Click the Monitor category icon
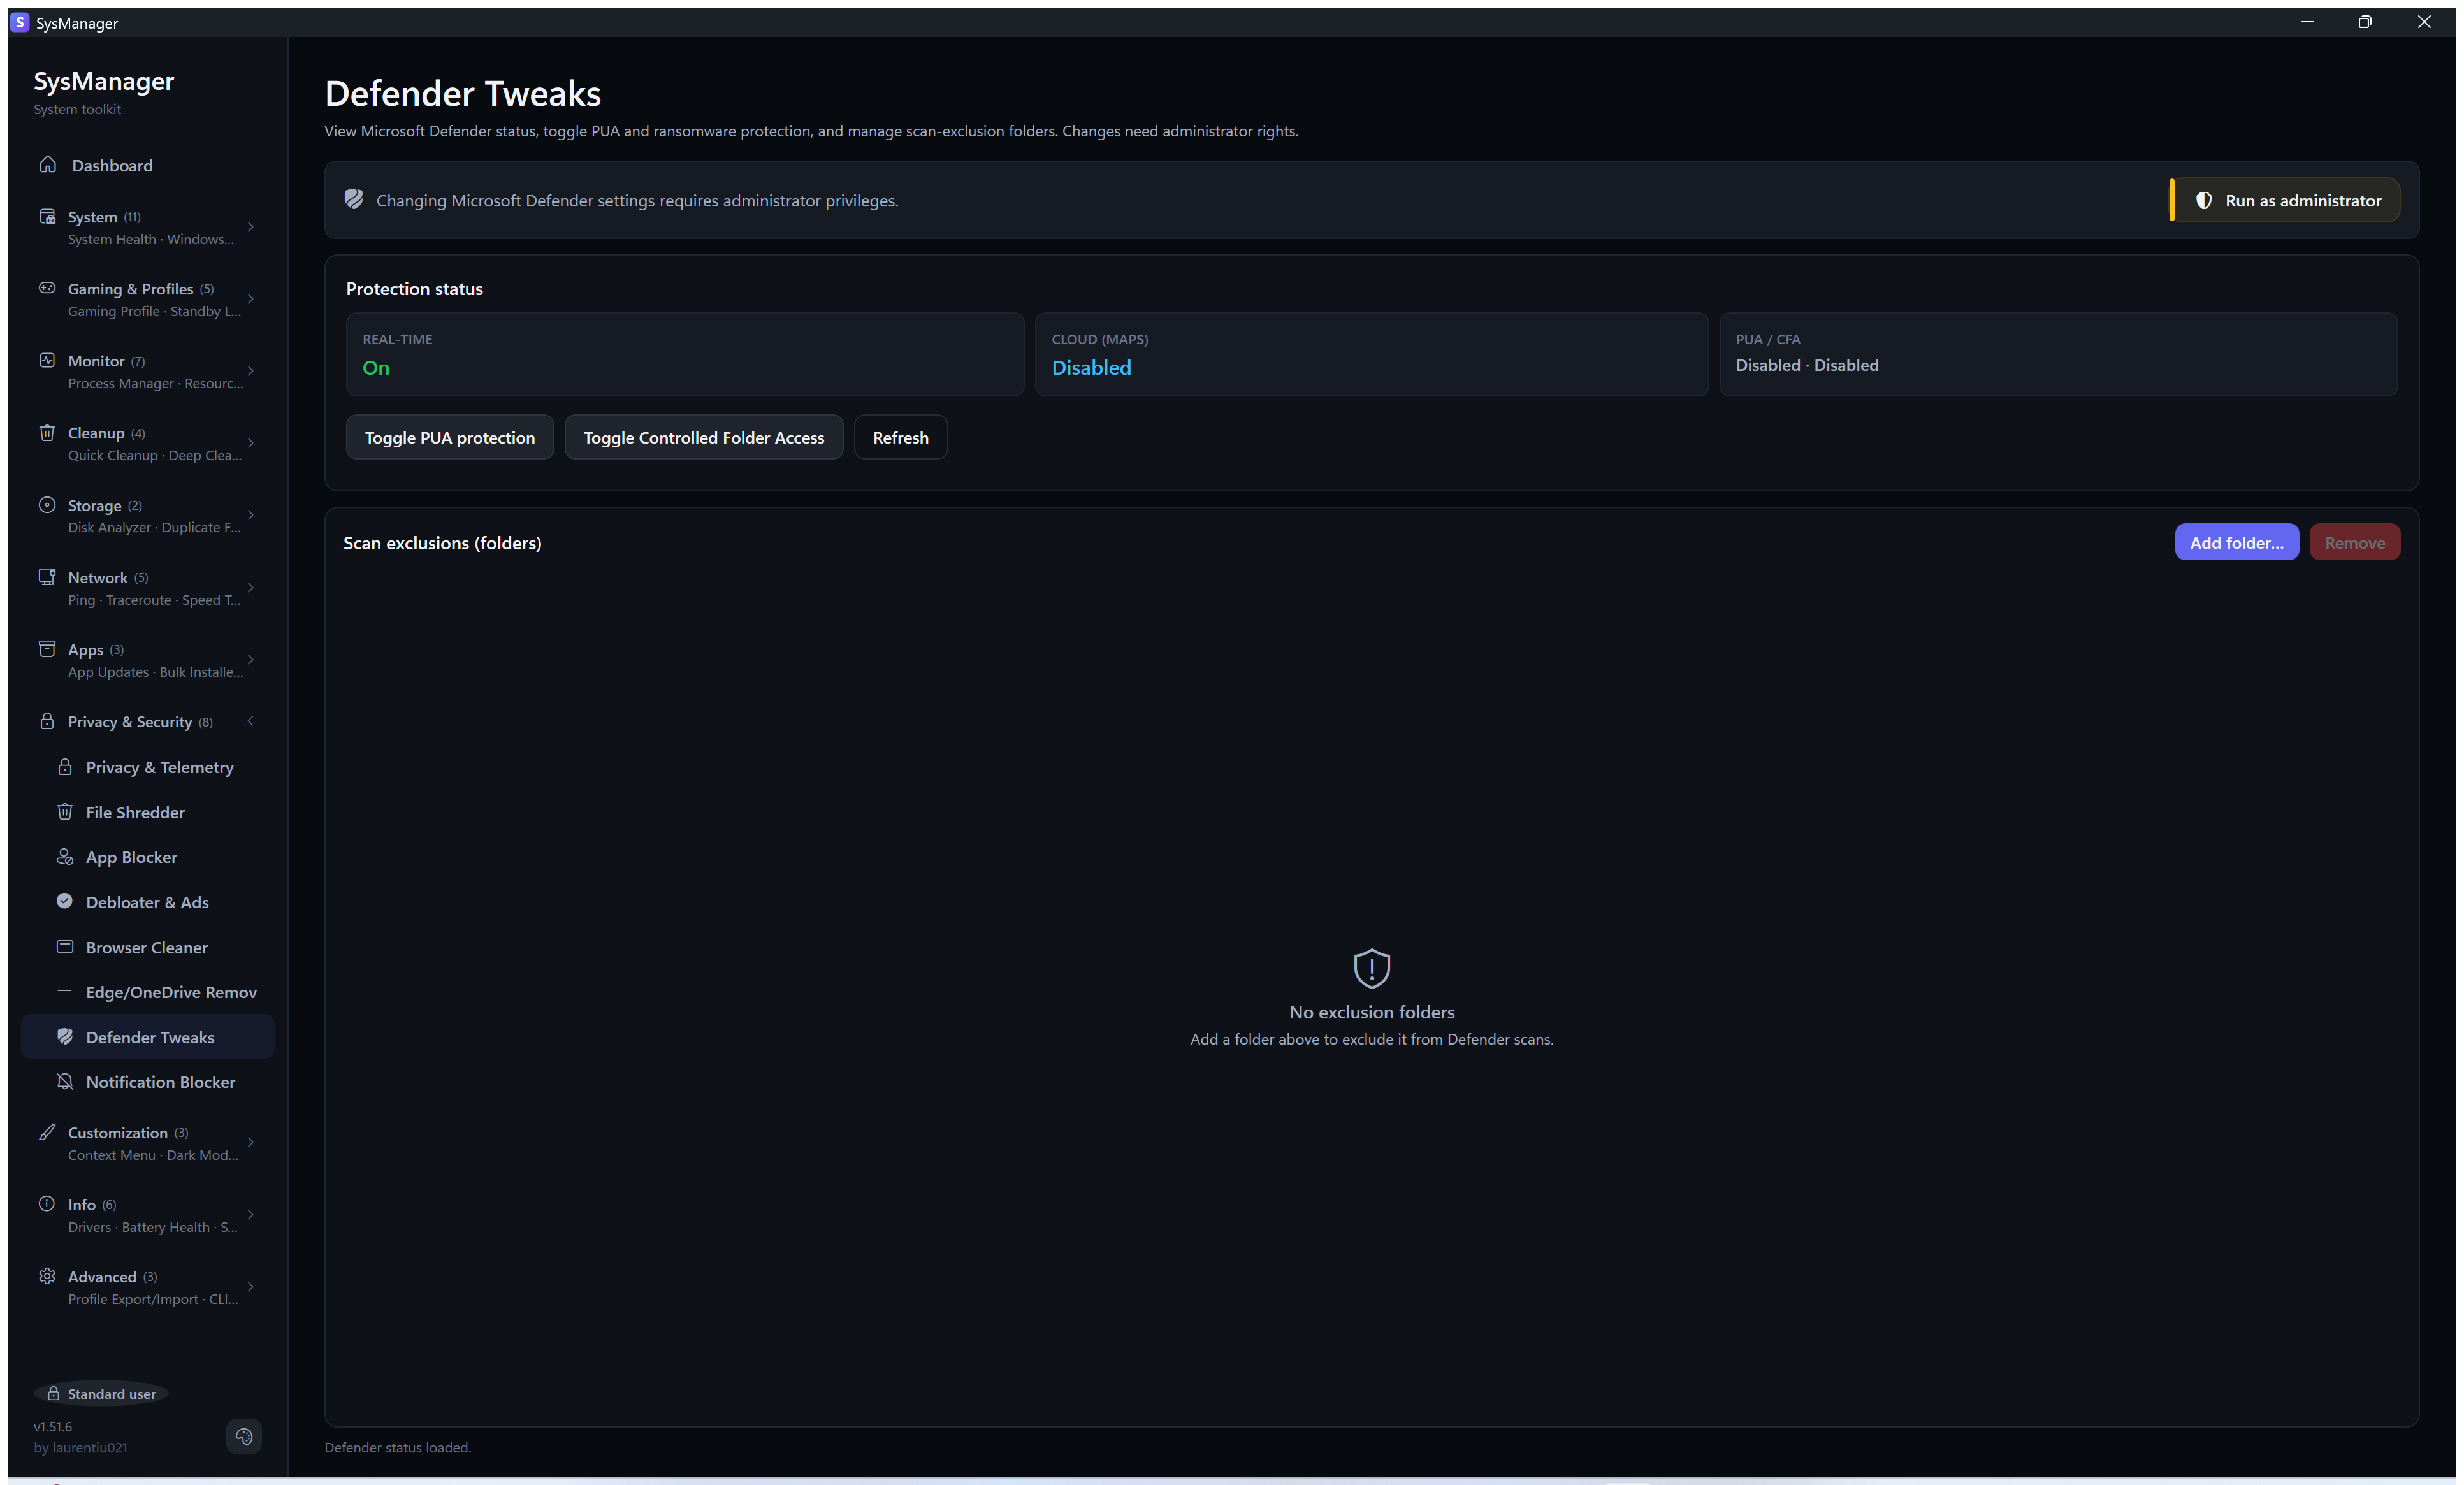 (x=47, y=360)
